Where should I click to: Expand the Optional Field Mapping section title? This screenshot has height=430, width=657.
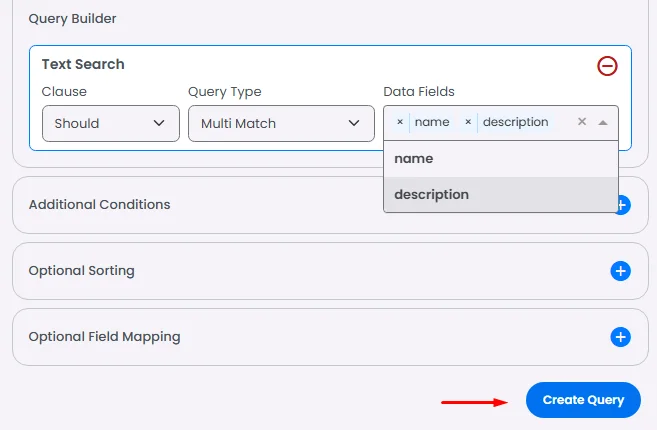pyautogui.click(x=105, y=337)
